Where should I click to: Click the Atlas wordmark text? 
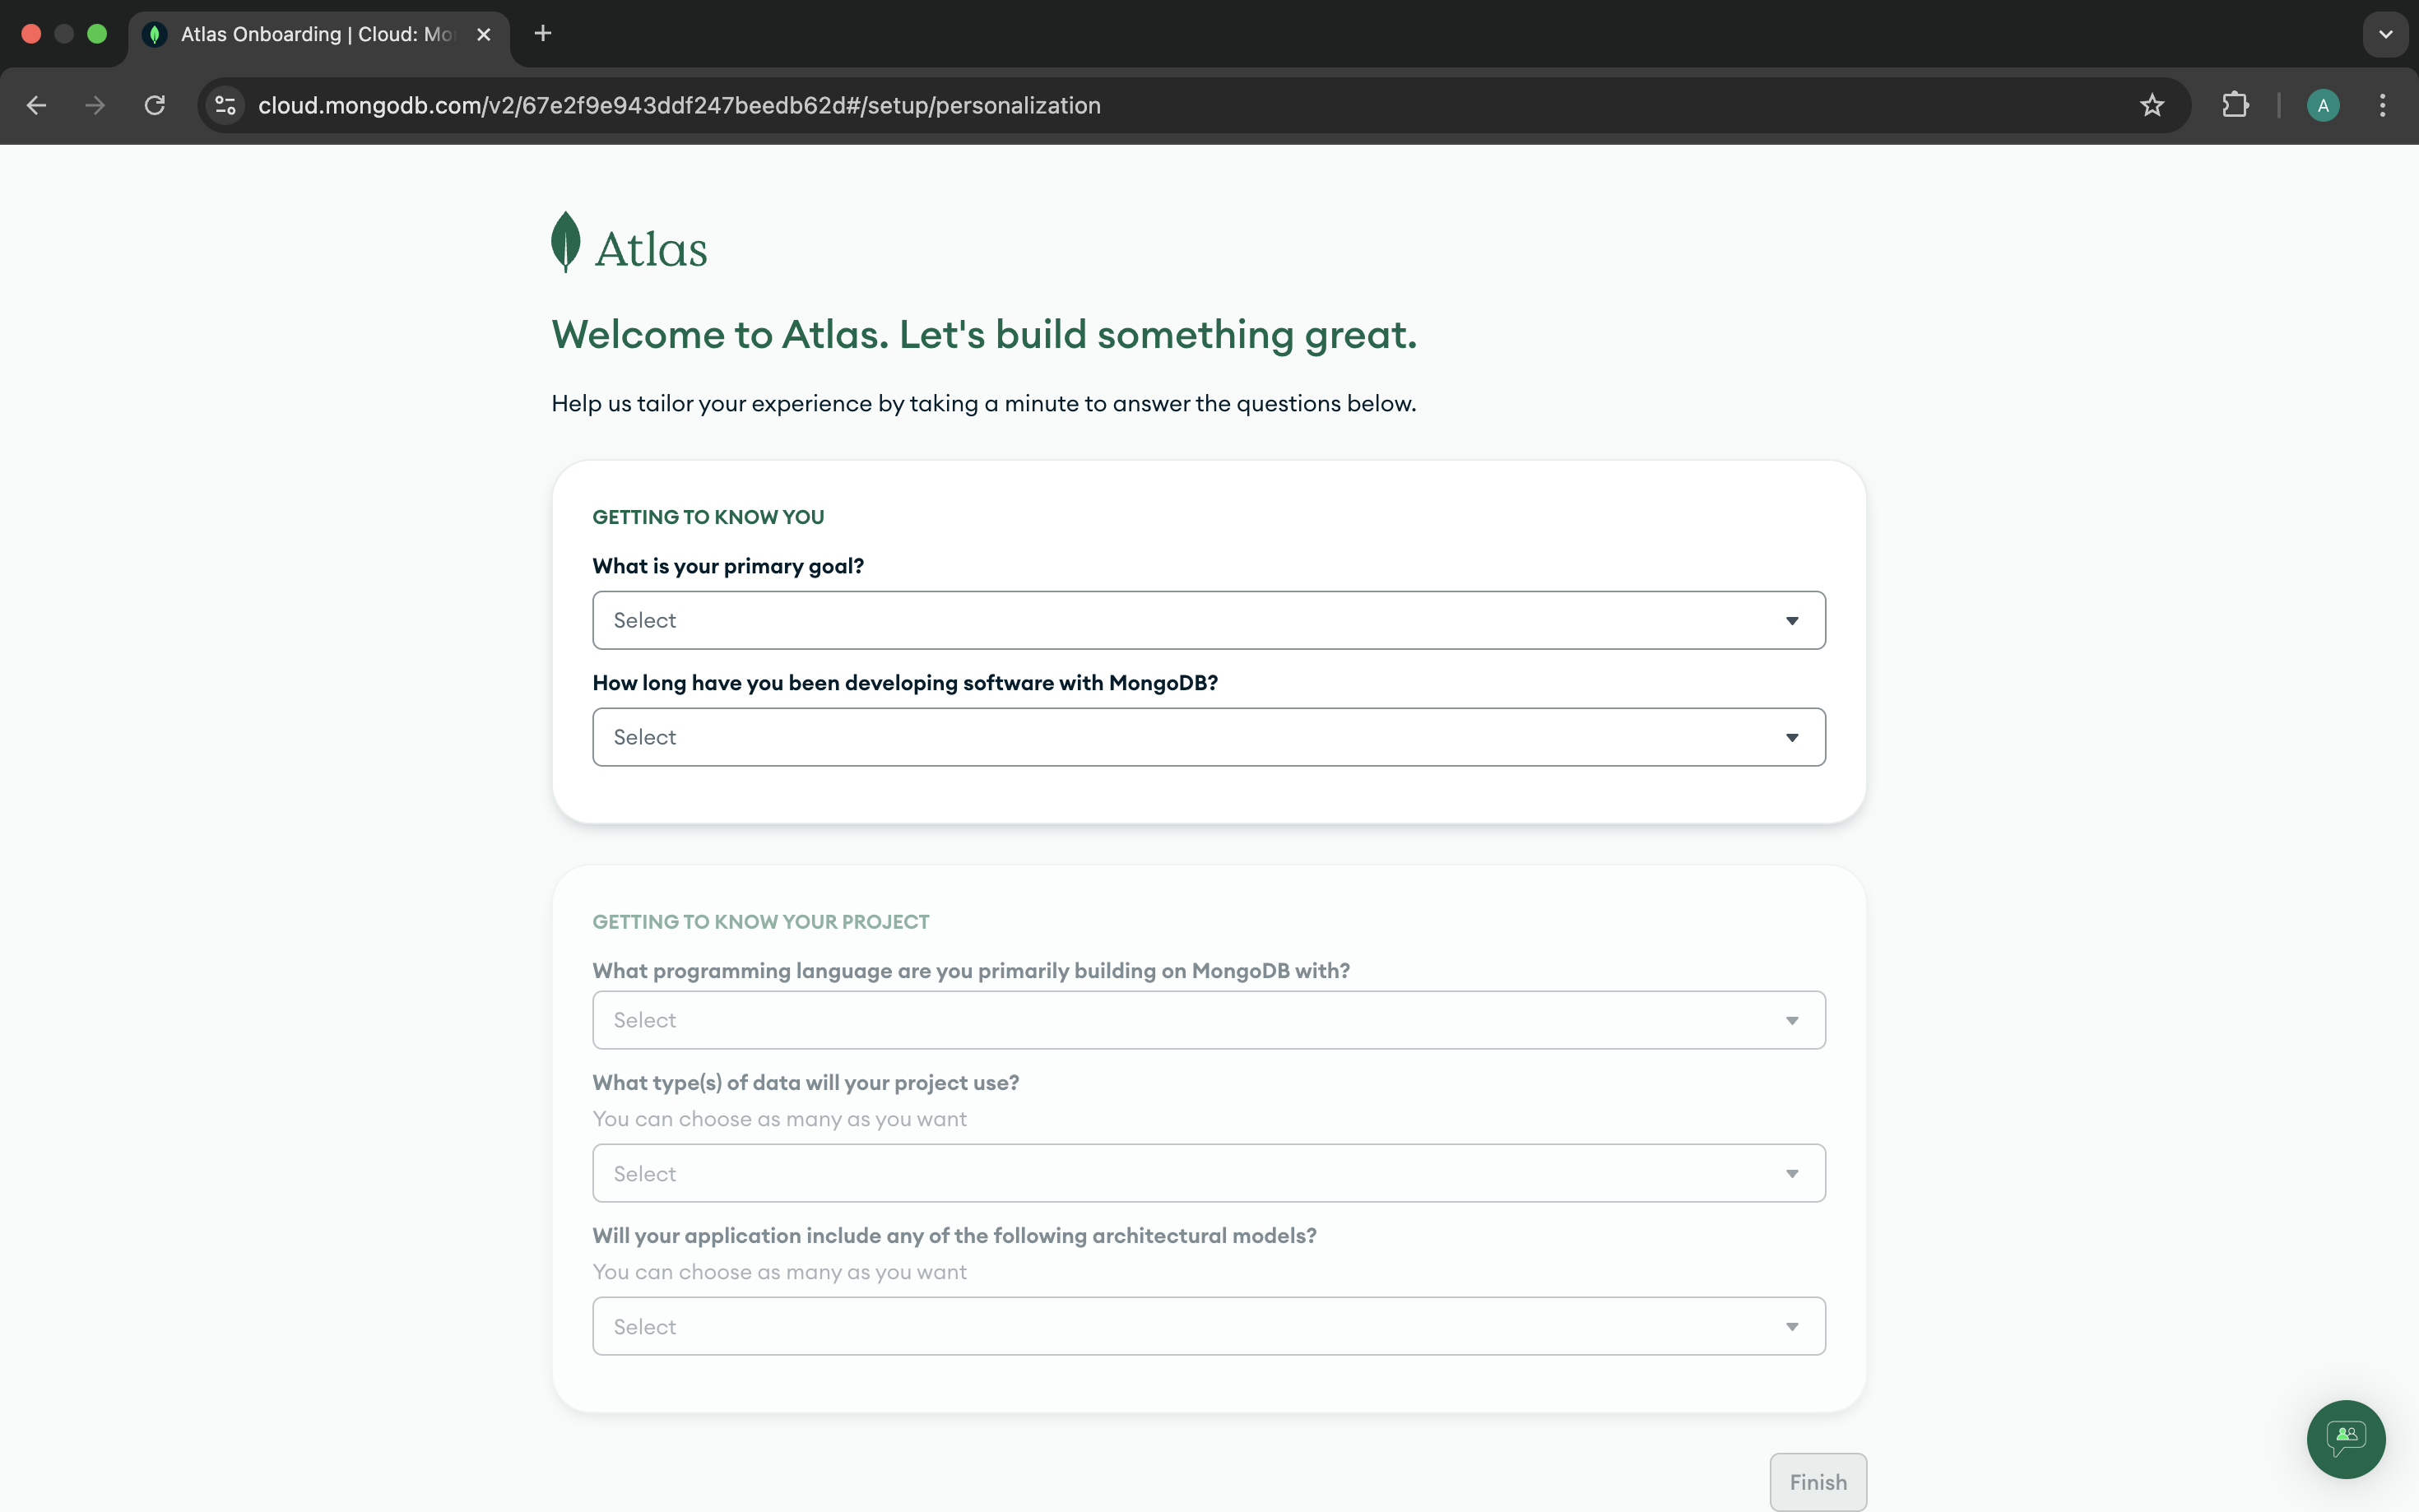(x=651, y=249)
